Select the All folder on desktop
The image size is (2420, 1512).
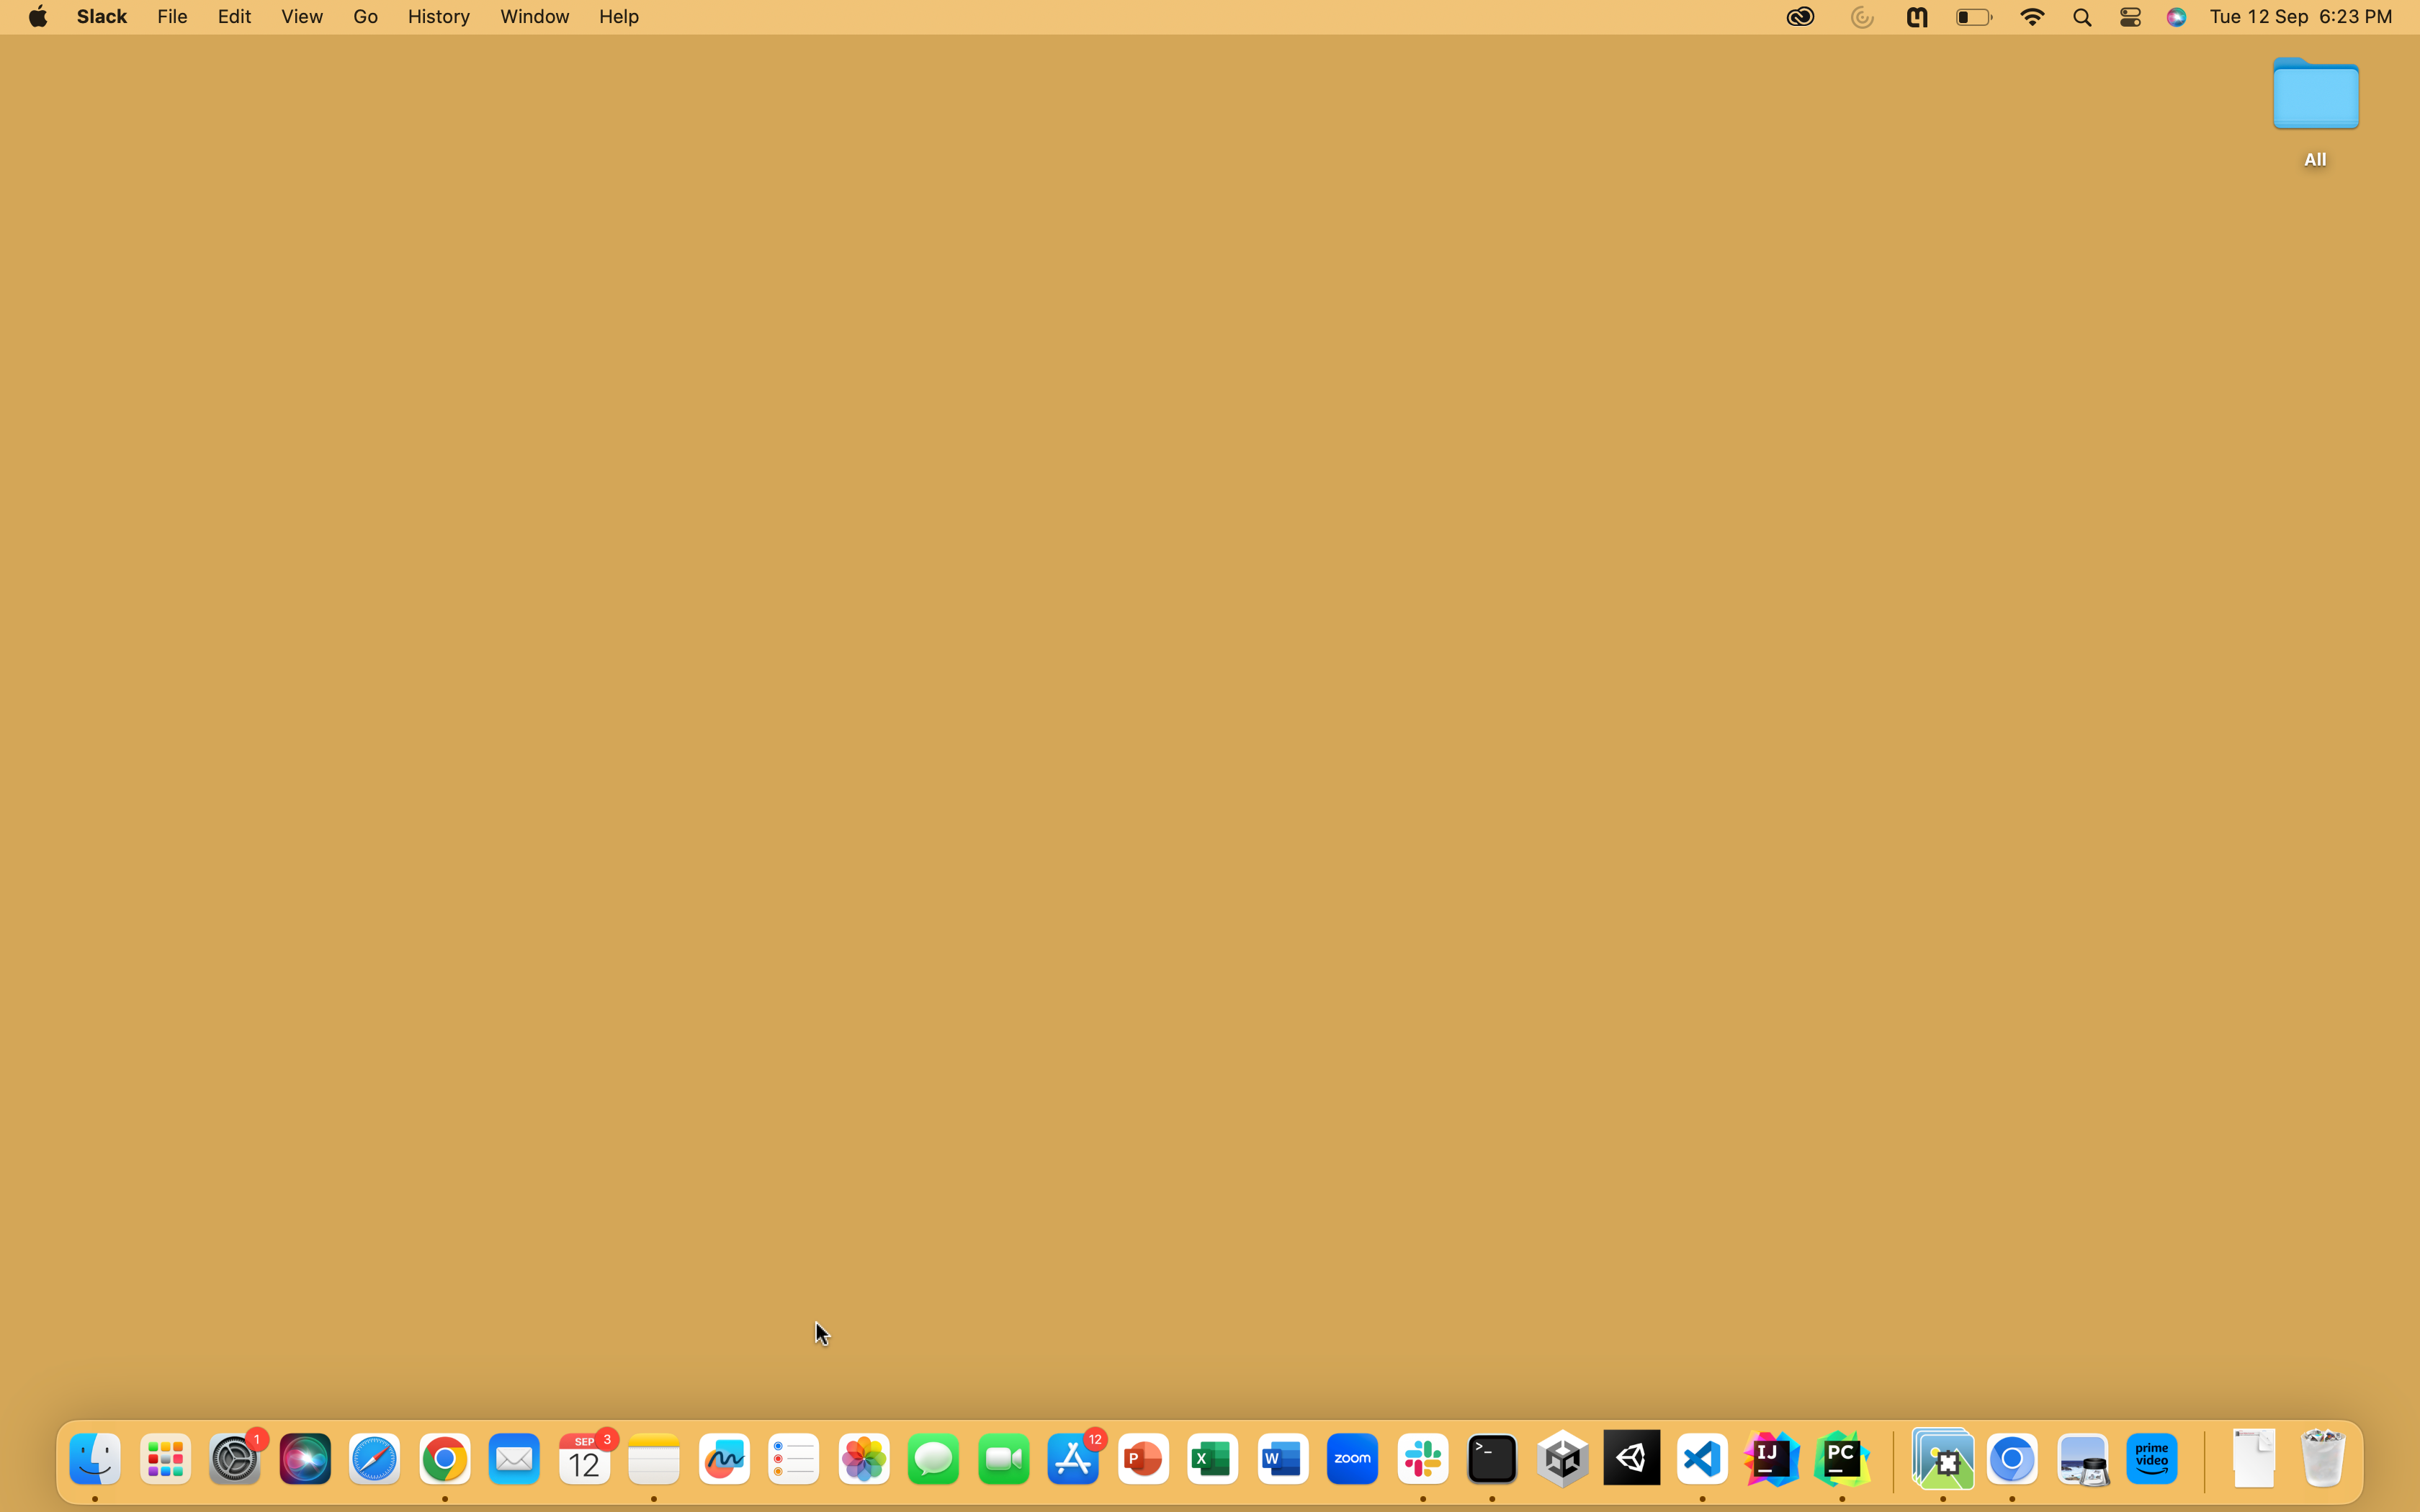[x=2315, y=112]
